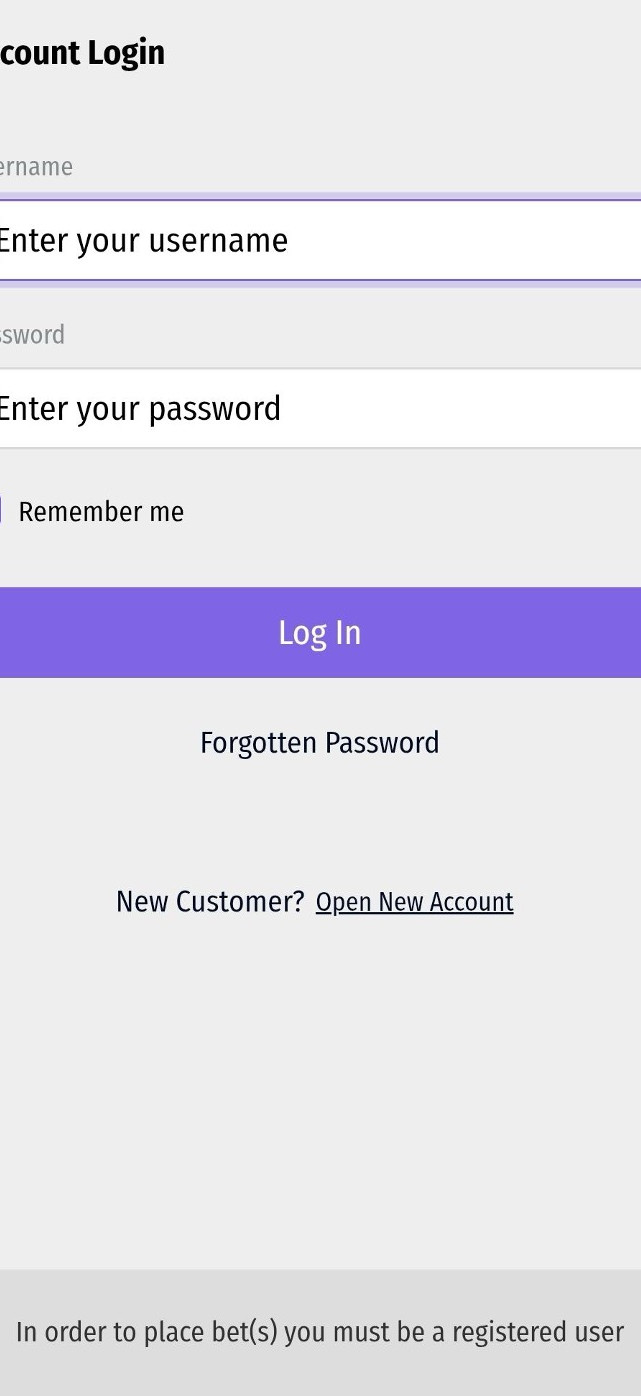
Task: Click the Remember me label text
Action: pyautogui.click(x=101, y=512)
